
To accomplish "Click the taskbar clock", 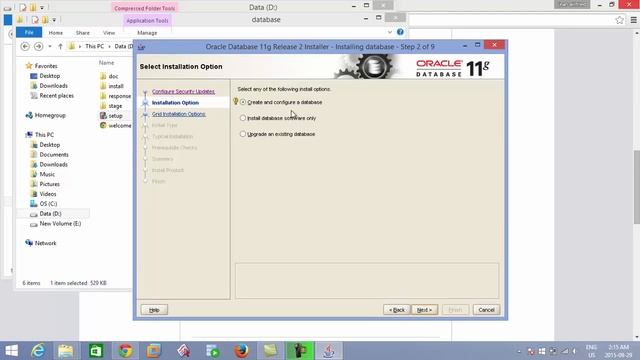I will [619, 351].
